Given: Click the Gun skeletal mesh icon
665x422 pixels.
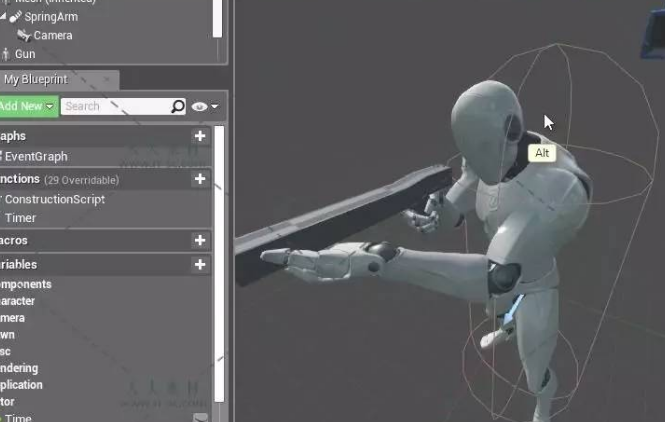Looking at the screenshot, I should click(x=6, y=54).
